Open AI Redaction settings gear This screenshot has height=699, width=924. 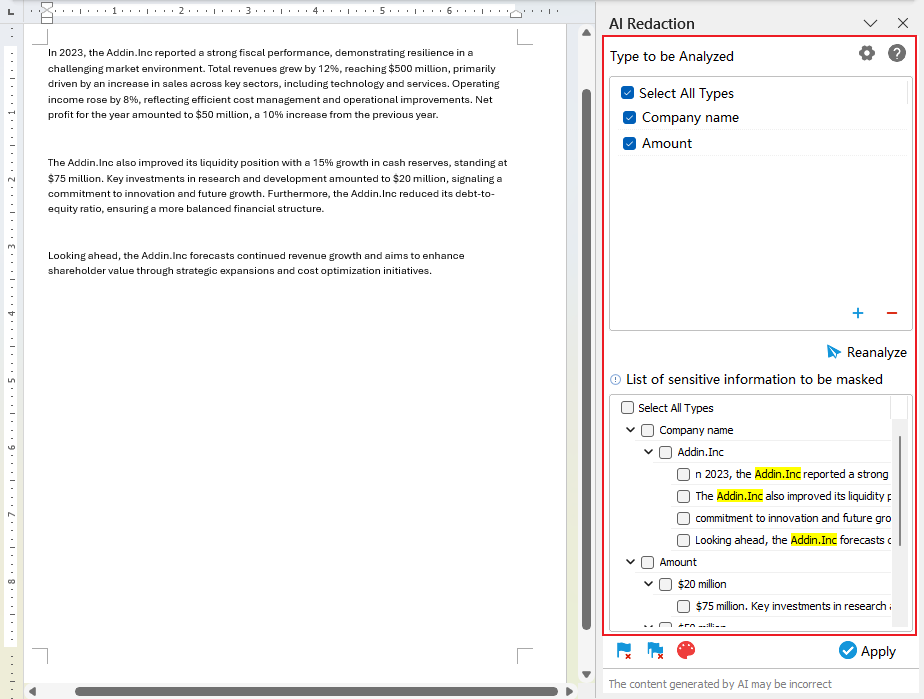click(866, 53)
